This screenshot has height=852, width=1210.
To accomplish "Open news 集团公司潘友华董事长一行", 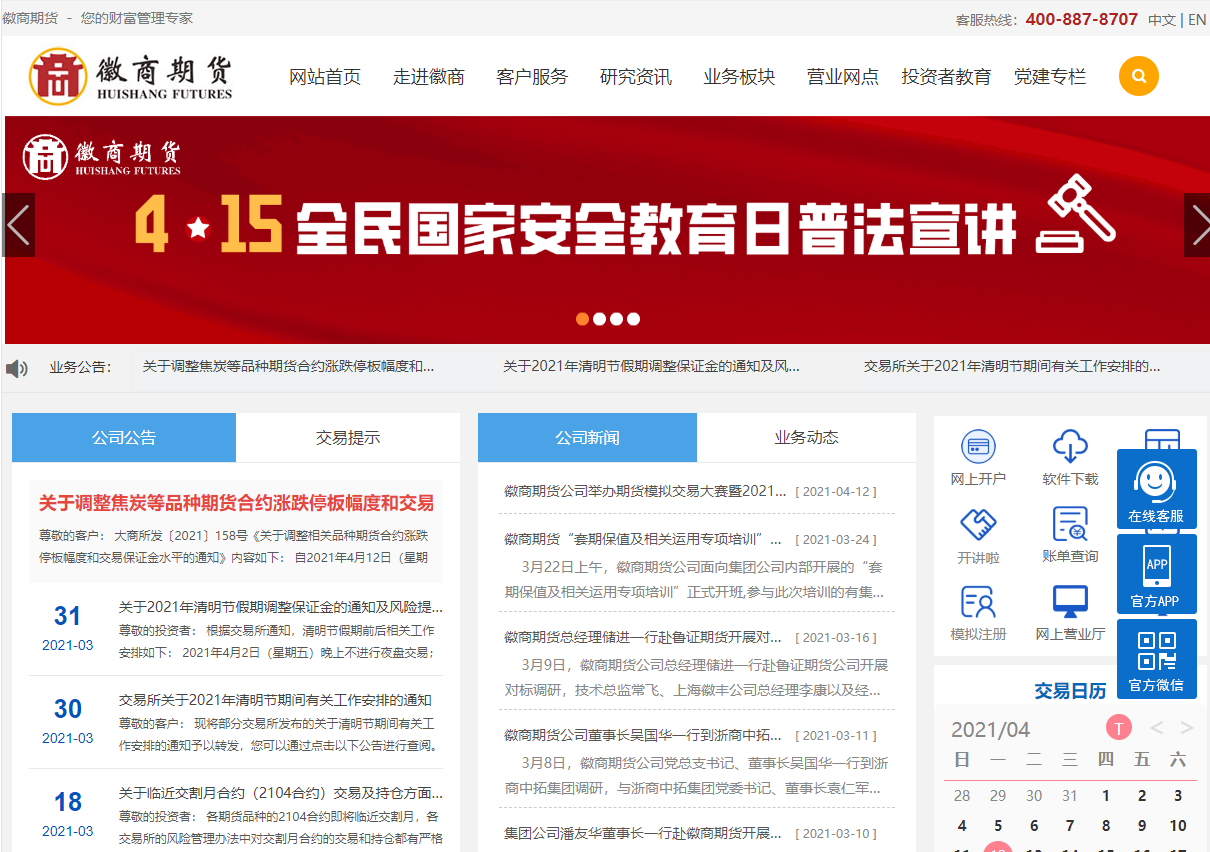I will pyautogui.click(x=643, y=833).
